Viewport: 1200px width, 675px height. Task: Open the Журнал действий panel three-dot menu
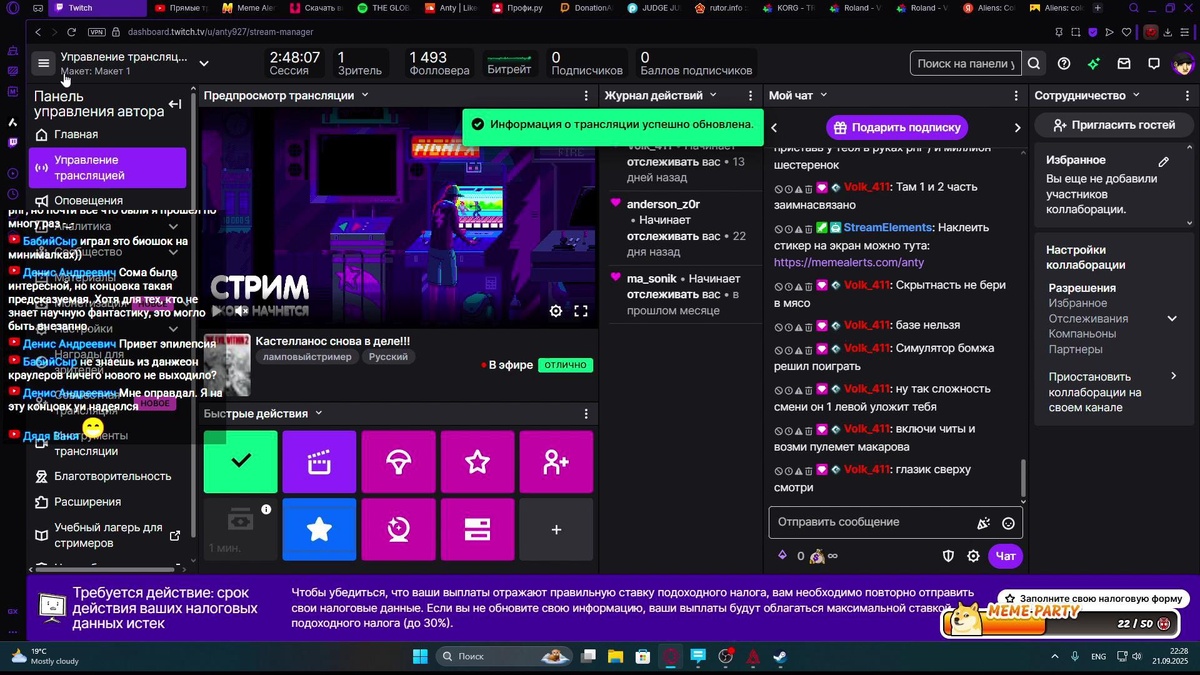click(751, 96)
